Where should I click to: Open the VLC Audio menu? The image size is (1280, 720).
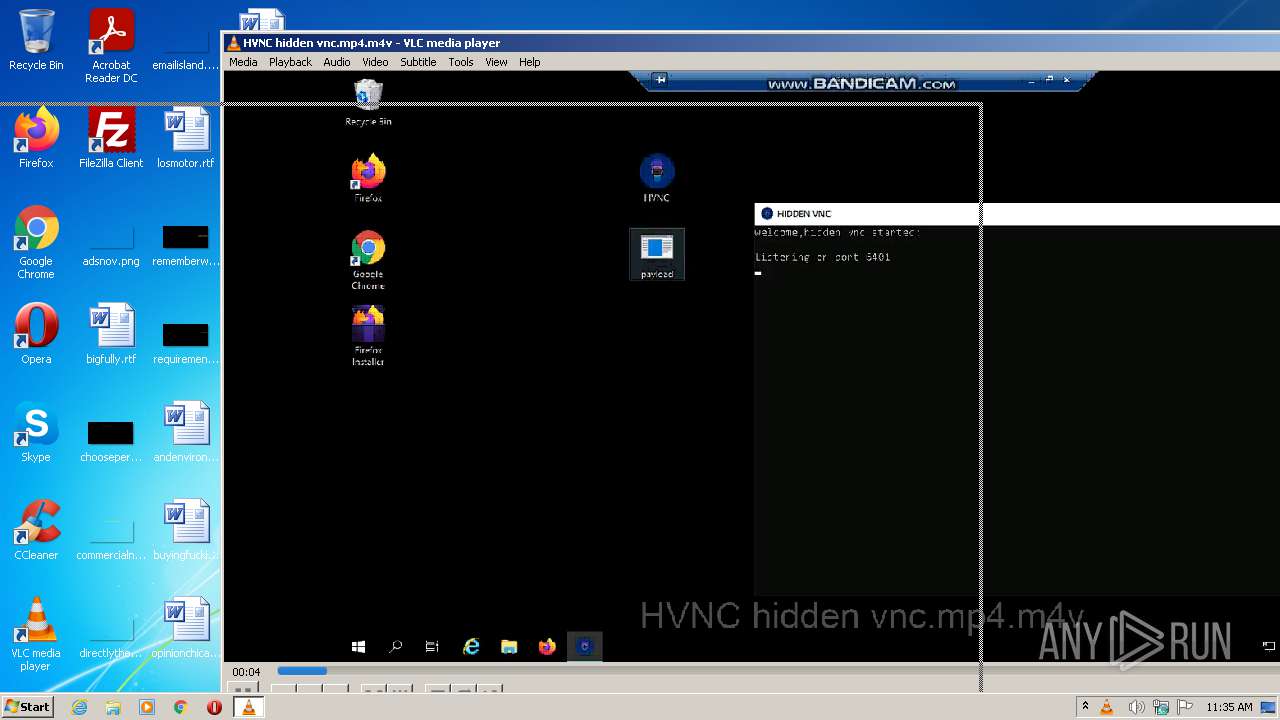pos(337,62)
